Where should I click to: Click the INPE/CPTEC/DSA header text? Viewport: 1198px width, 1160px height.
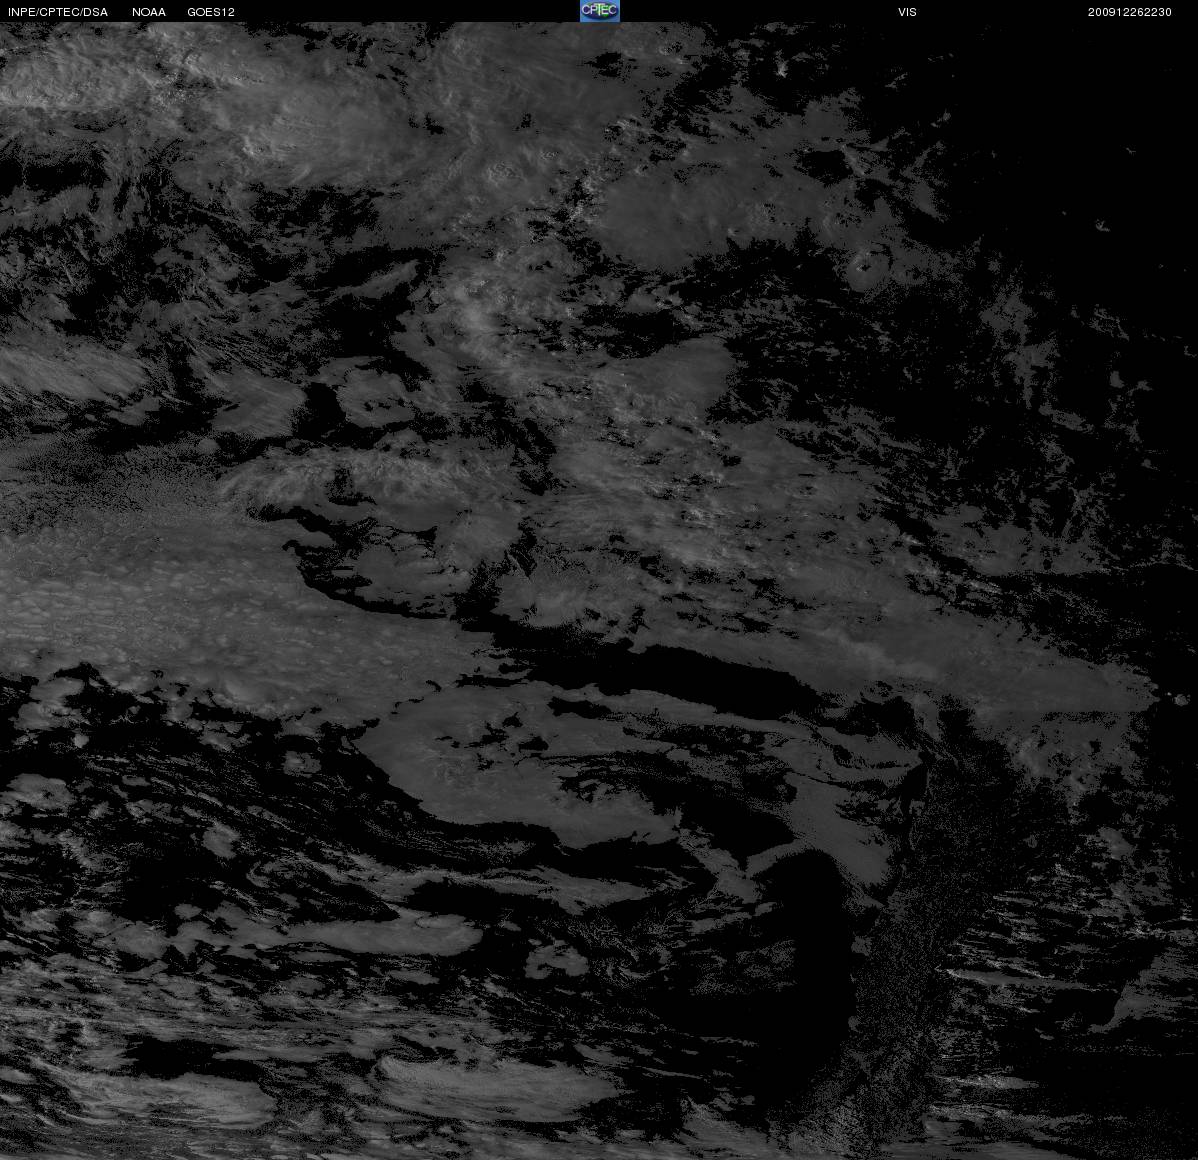coord(58,12)
